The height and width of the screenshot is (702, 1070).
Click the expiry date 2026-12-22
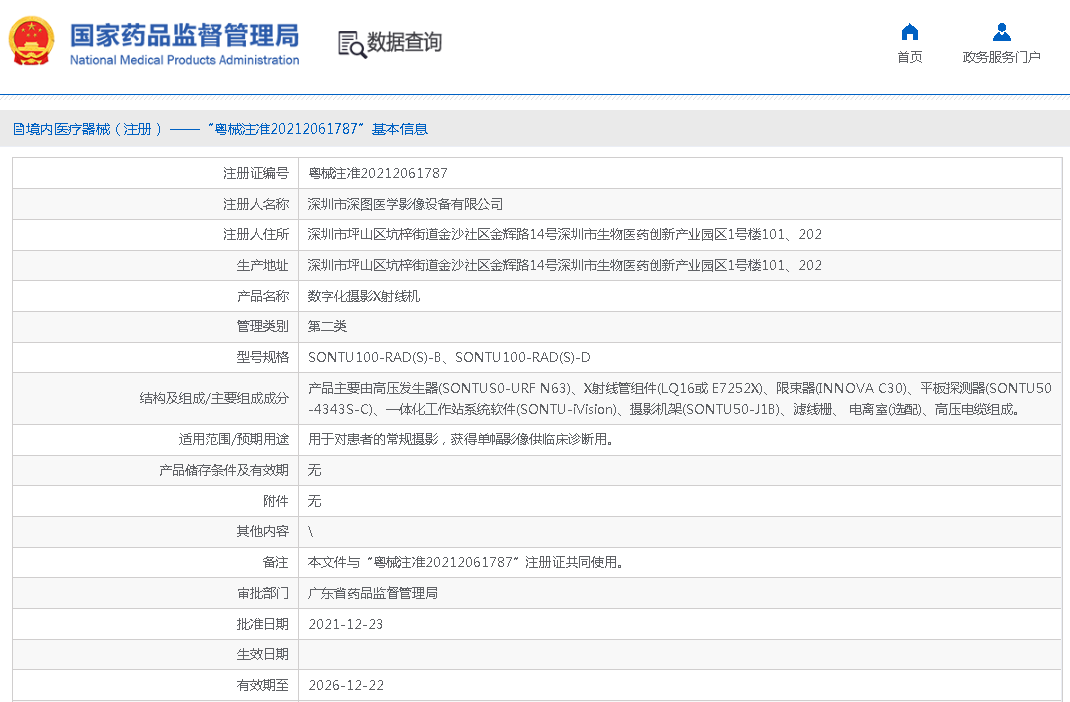tap(345, 685)
